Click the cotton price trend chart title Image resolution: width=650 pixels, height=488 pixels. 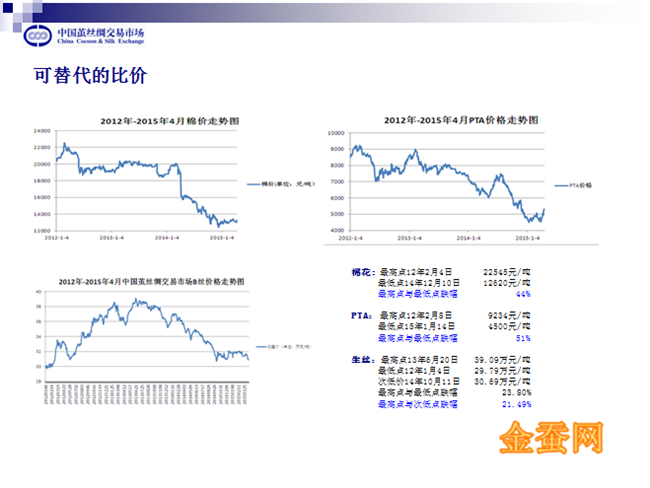[162, 121]
